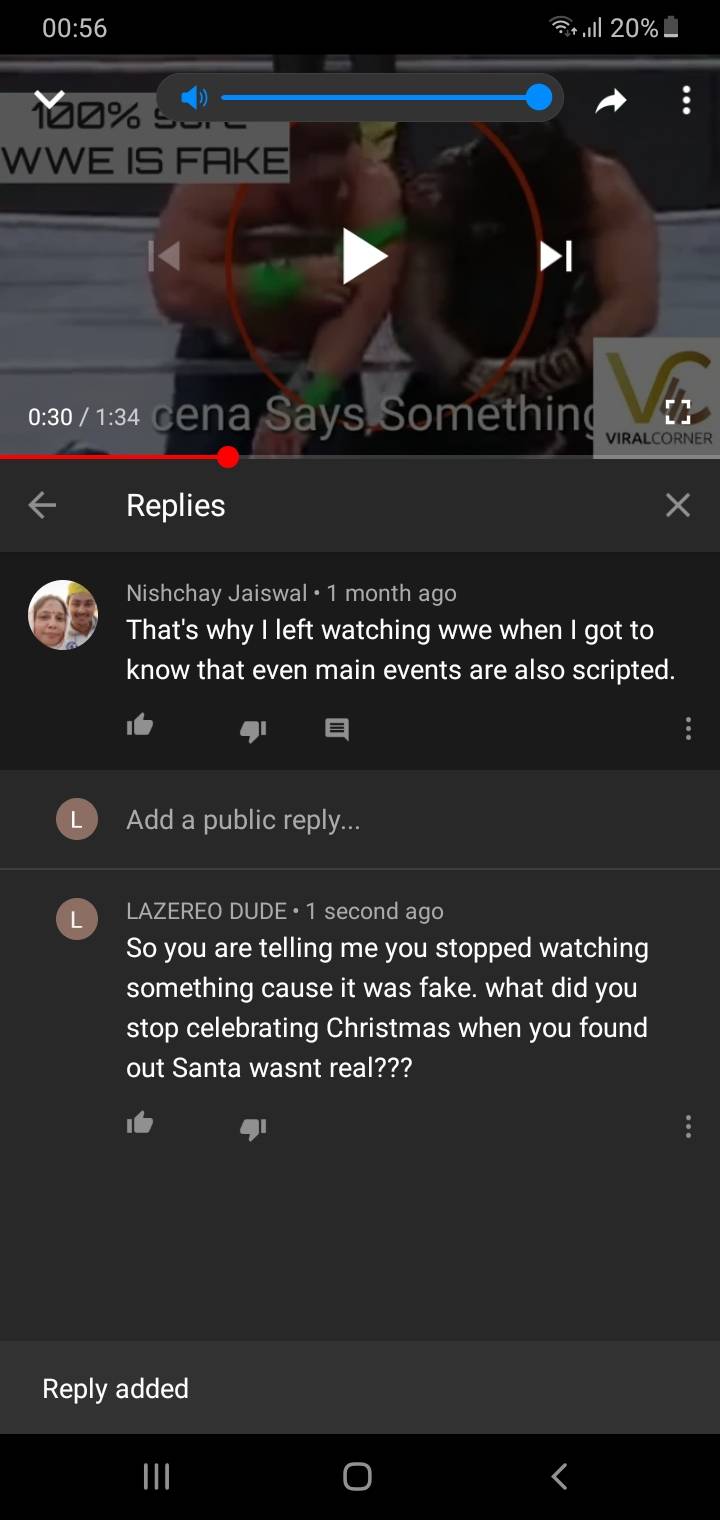Like LAZEREO DUDE's reply
Viewport: 720px width, 1520px height.
coord(140,1124)
